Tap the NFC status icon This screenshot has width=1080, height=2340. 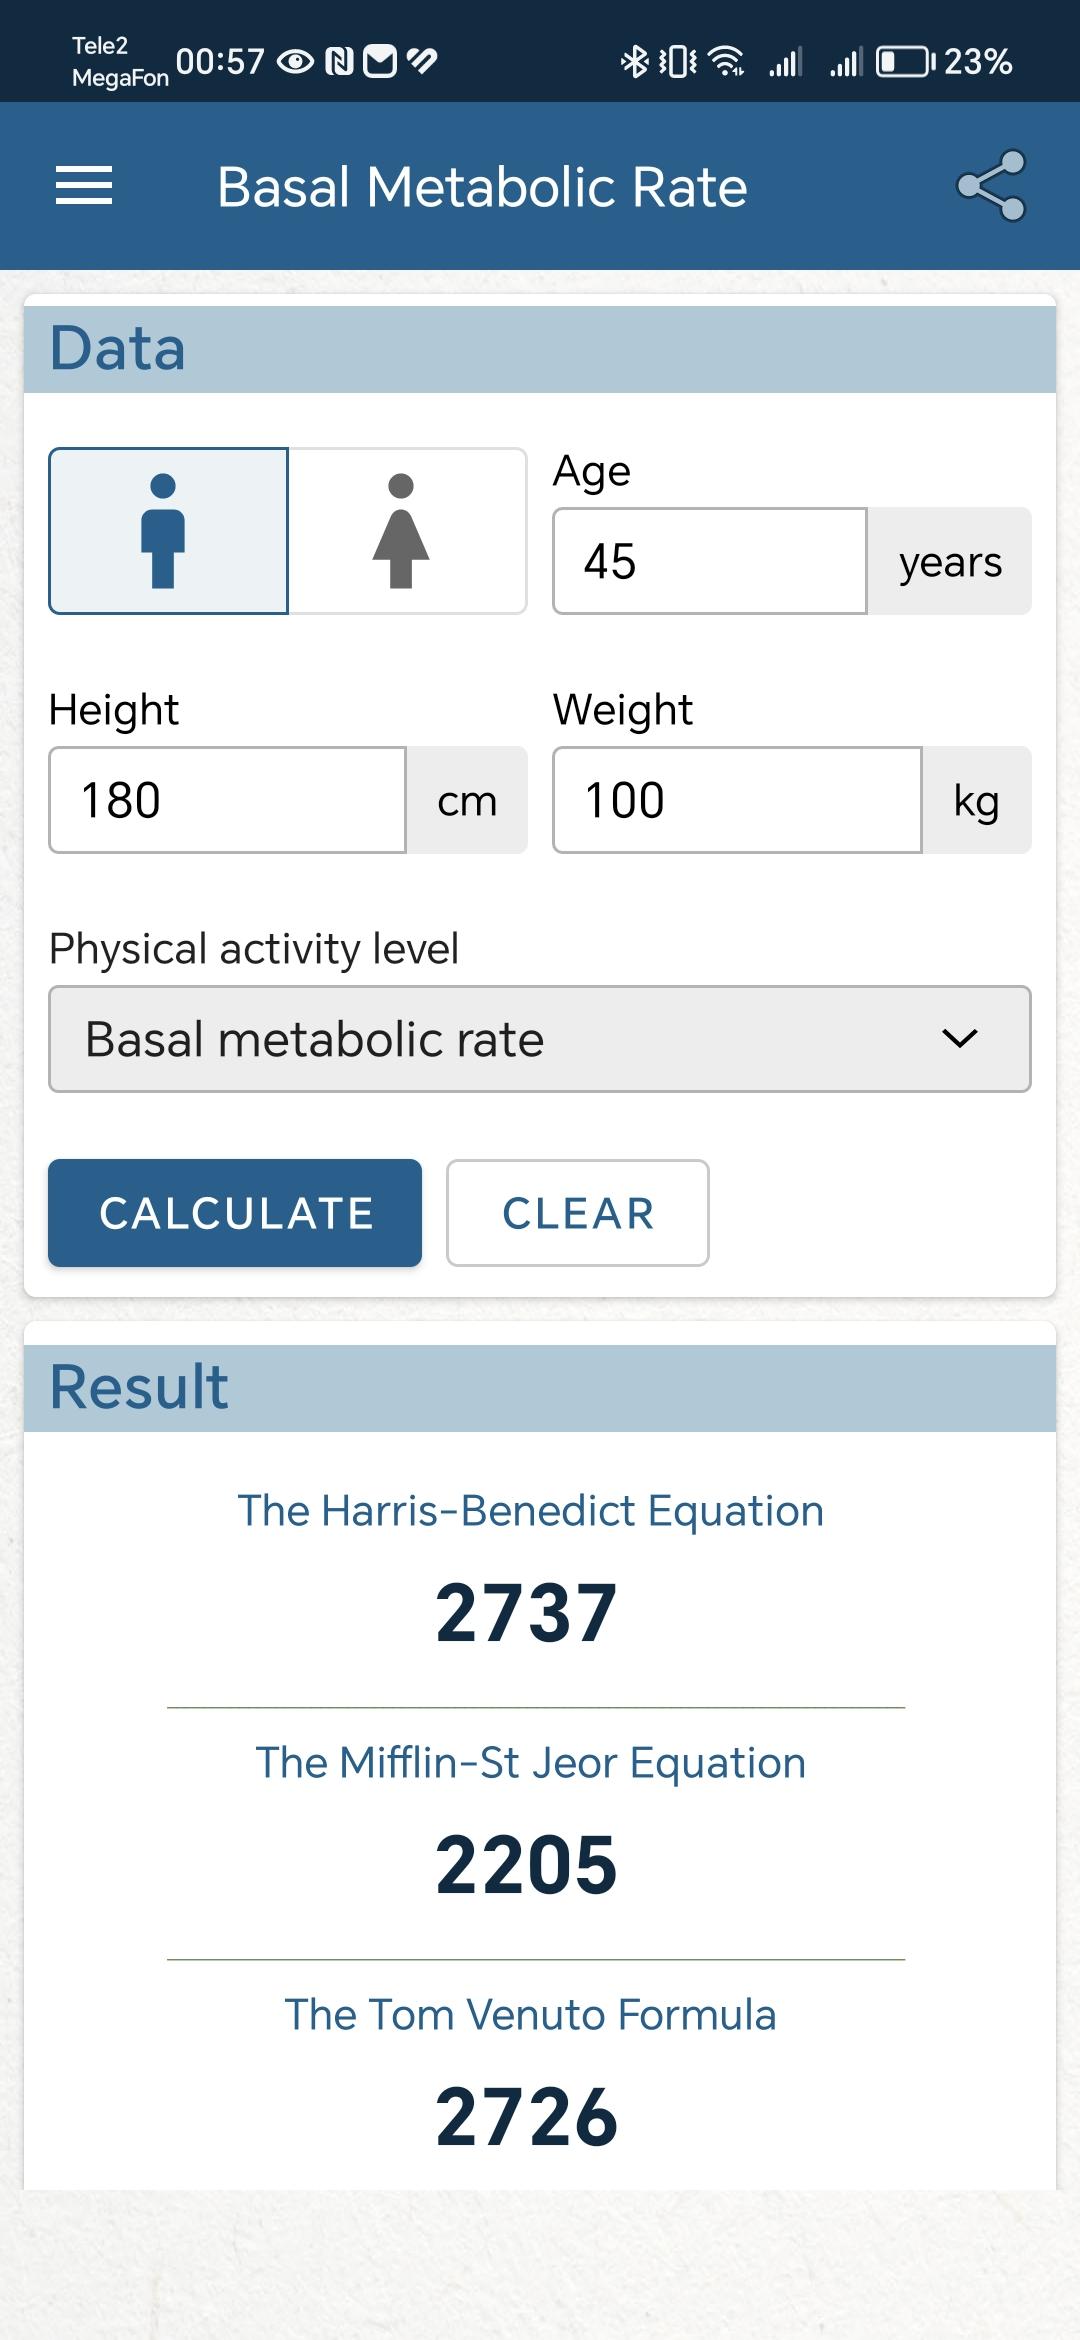(x=340, y=62)
